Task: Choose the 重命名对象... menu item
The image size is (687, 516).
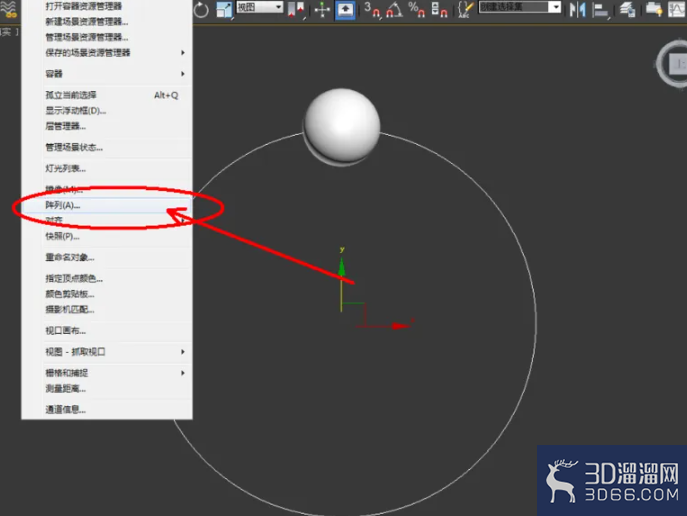Action: 107,258
